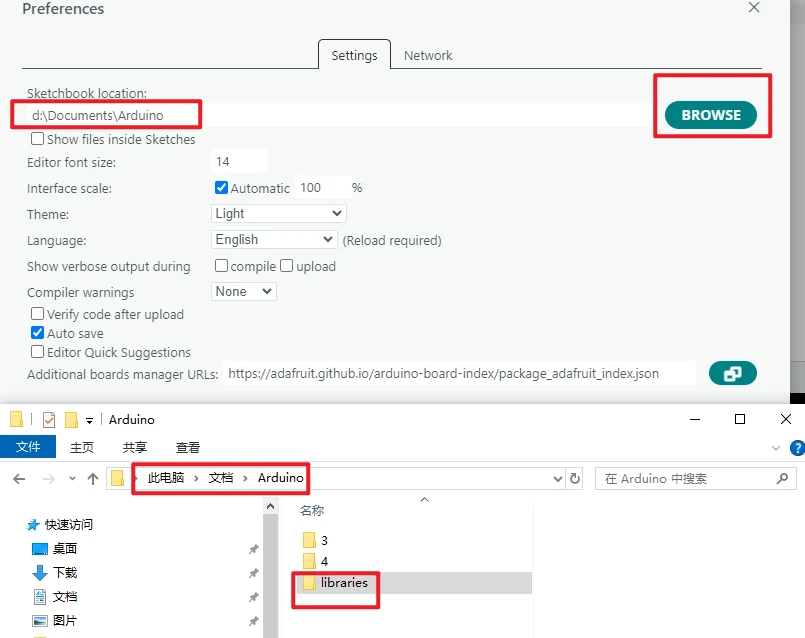Enable verbose output during upload
Image resolution: width=805 pixels, height=638 pixels.
click(x=286, y=266)
